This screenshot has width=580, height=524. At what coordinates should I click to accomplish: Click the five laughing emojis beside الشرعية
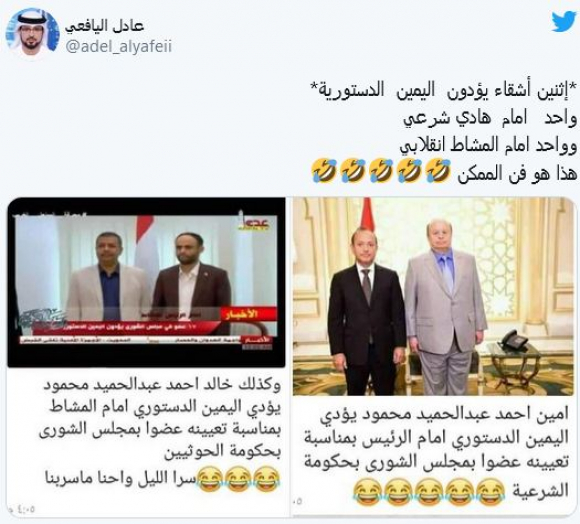429,491
